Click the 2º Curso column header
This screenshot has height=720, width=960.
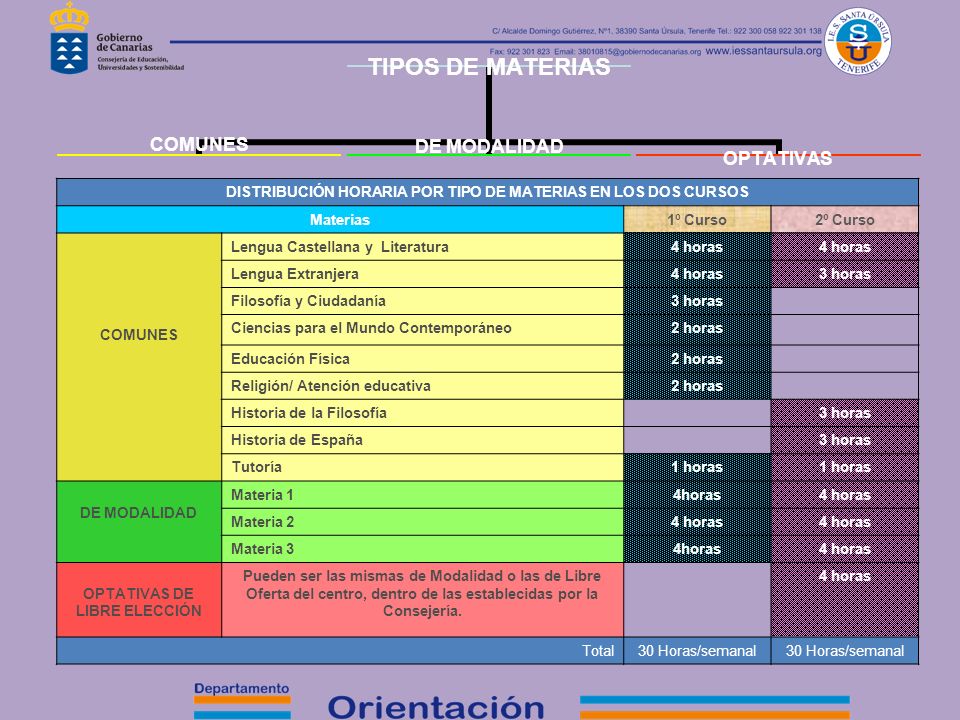coord(845,220)
